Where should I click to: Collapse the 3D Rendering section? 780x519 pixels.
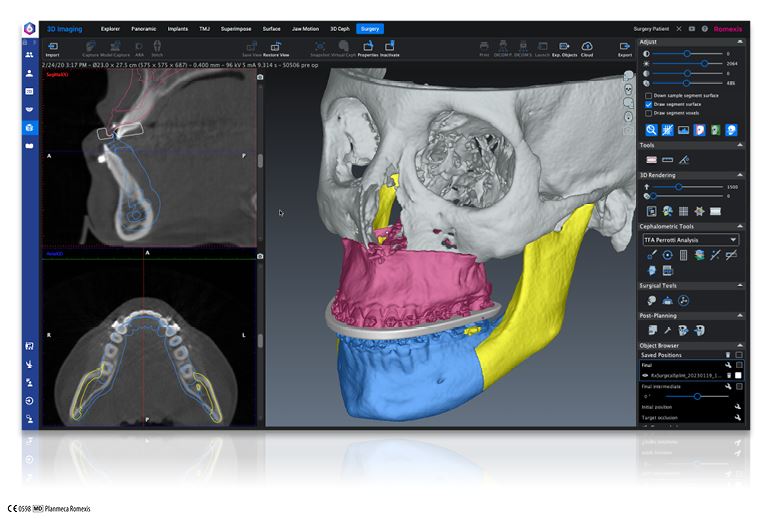click(x=741, y=175)
